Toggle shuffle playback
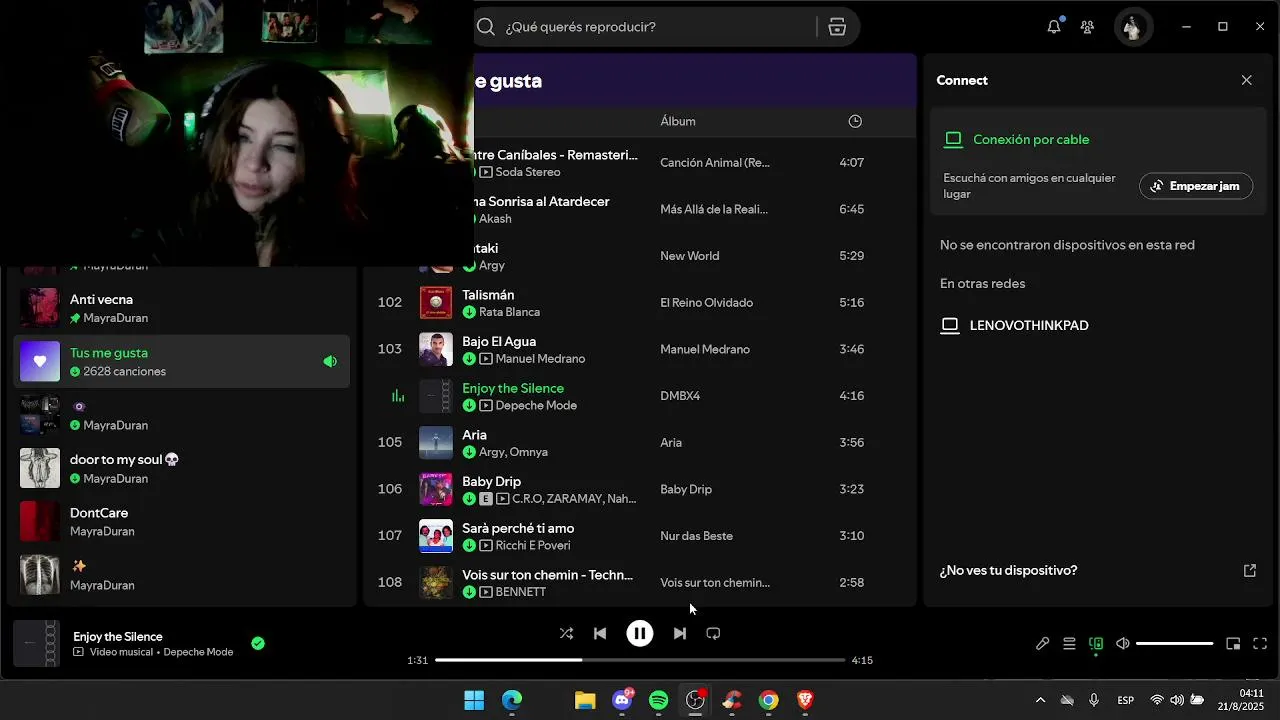The height and width of the screenshot is (720, 1280). pos(566,633)
